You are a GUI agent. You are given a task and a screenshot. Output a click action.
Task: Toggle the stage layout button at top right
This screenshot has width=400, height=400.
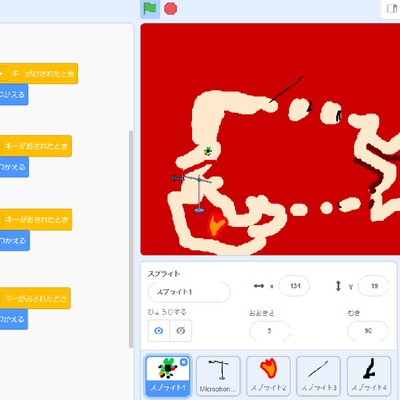(392, 9)
